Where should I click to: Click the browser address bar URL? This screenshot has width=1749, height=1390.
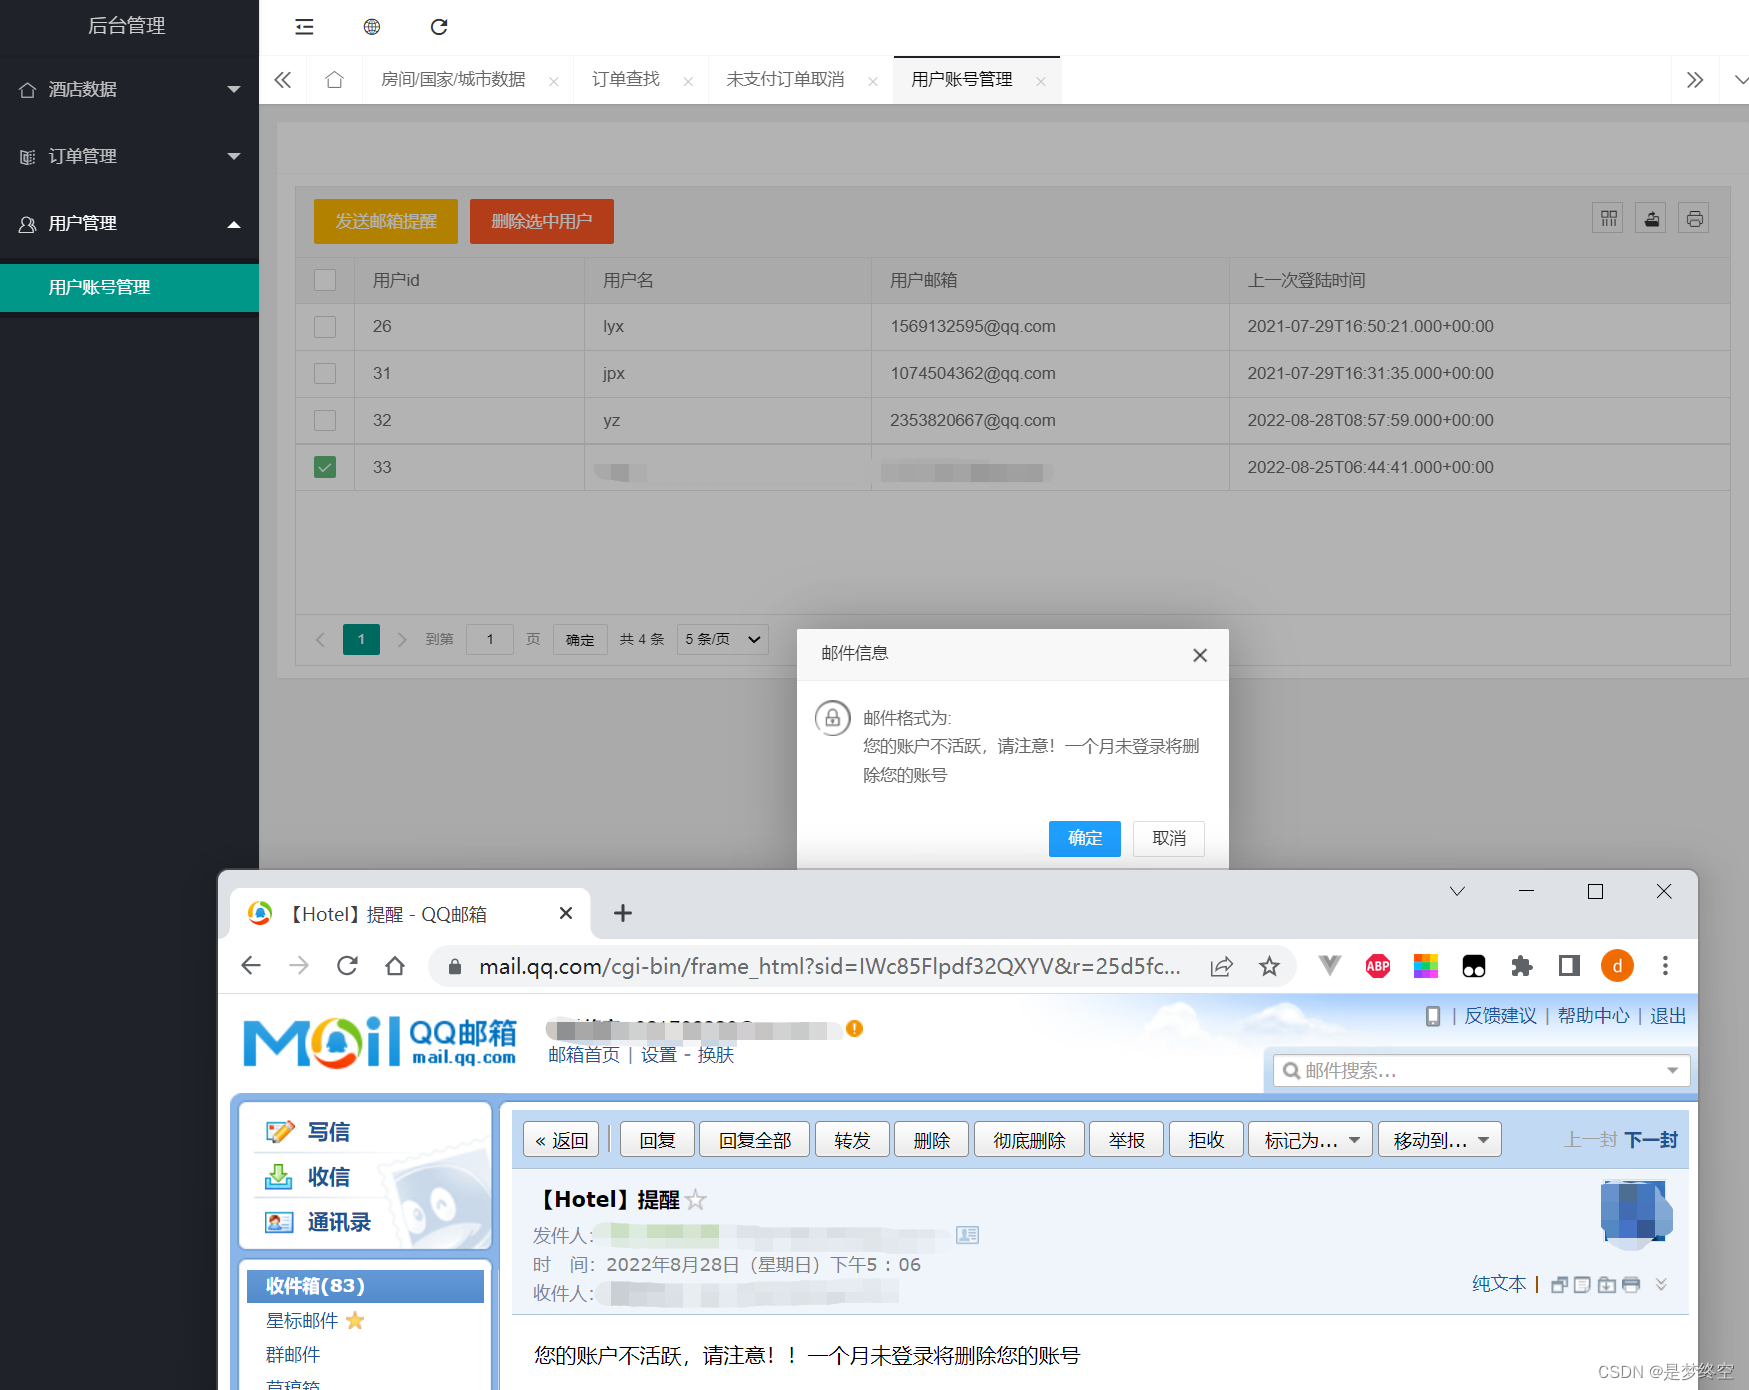tap(829, 966)
